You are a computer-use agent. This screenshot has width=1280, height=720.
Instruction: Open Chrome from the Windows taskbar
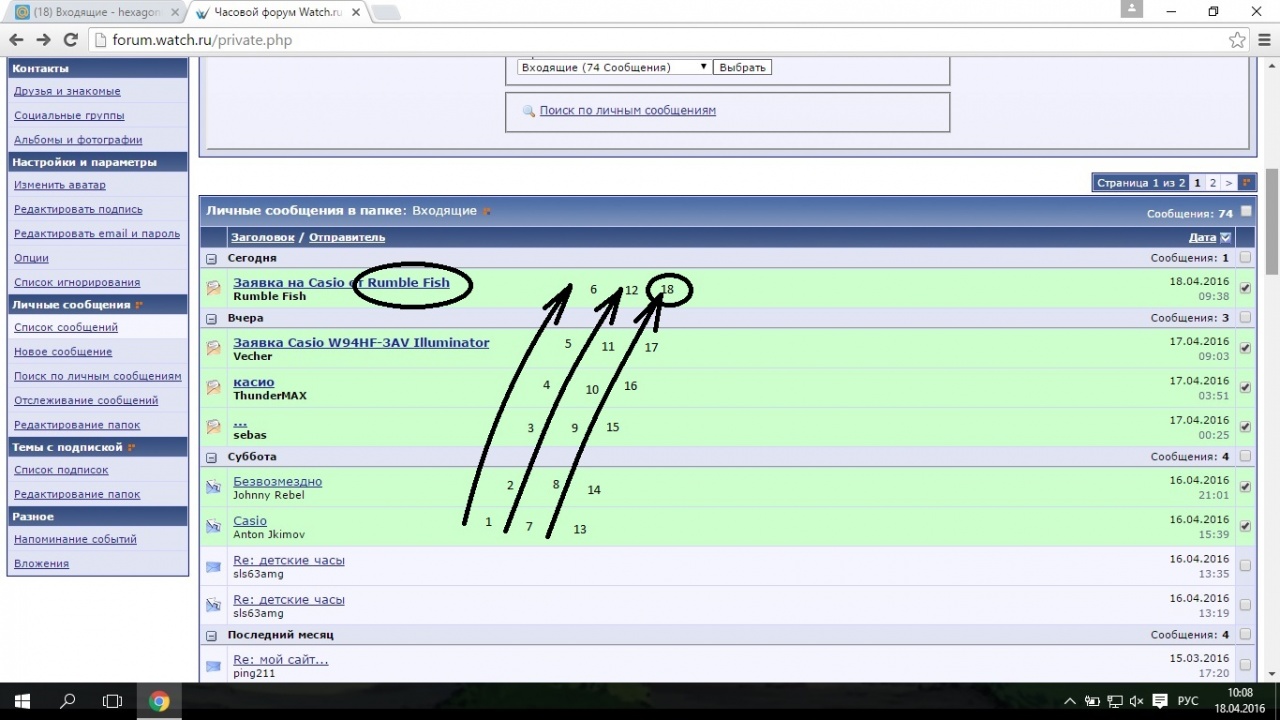(159, 701)
